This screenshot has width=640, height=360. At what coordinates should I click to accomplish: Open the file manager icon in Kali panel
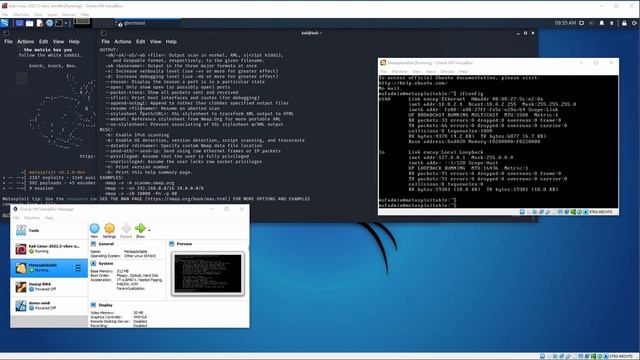tap(29, 23)
